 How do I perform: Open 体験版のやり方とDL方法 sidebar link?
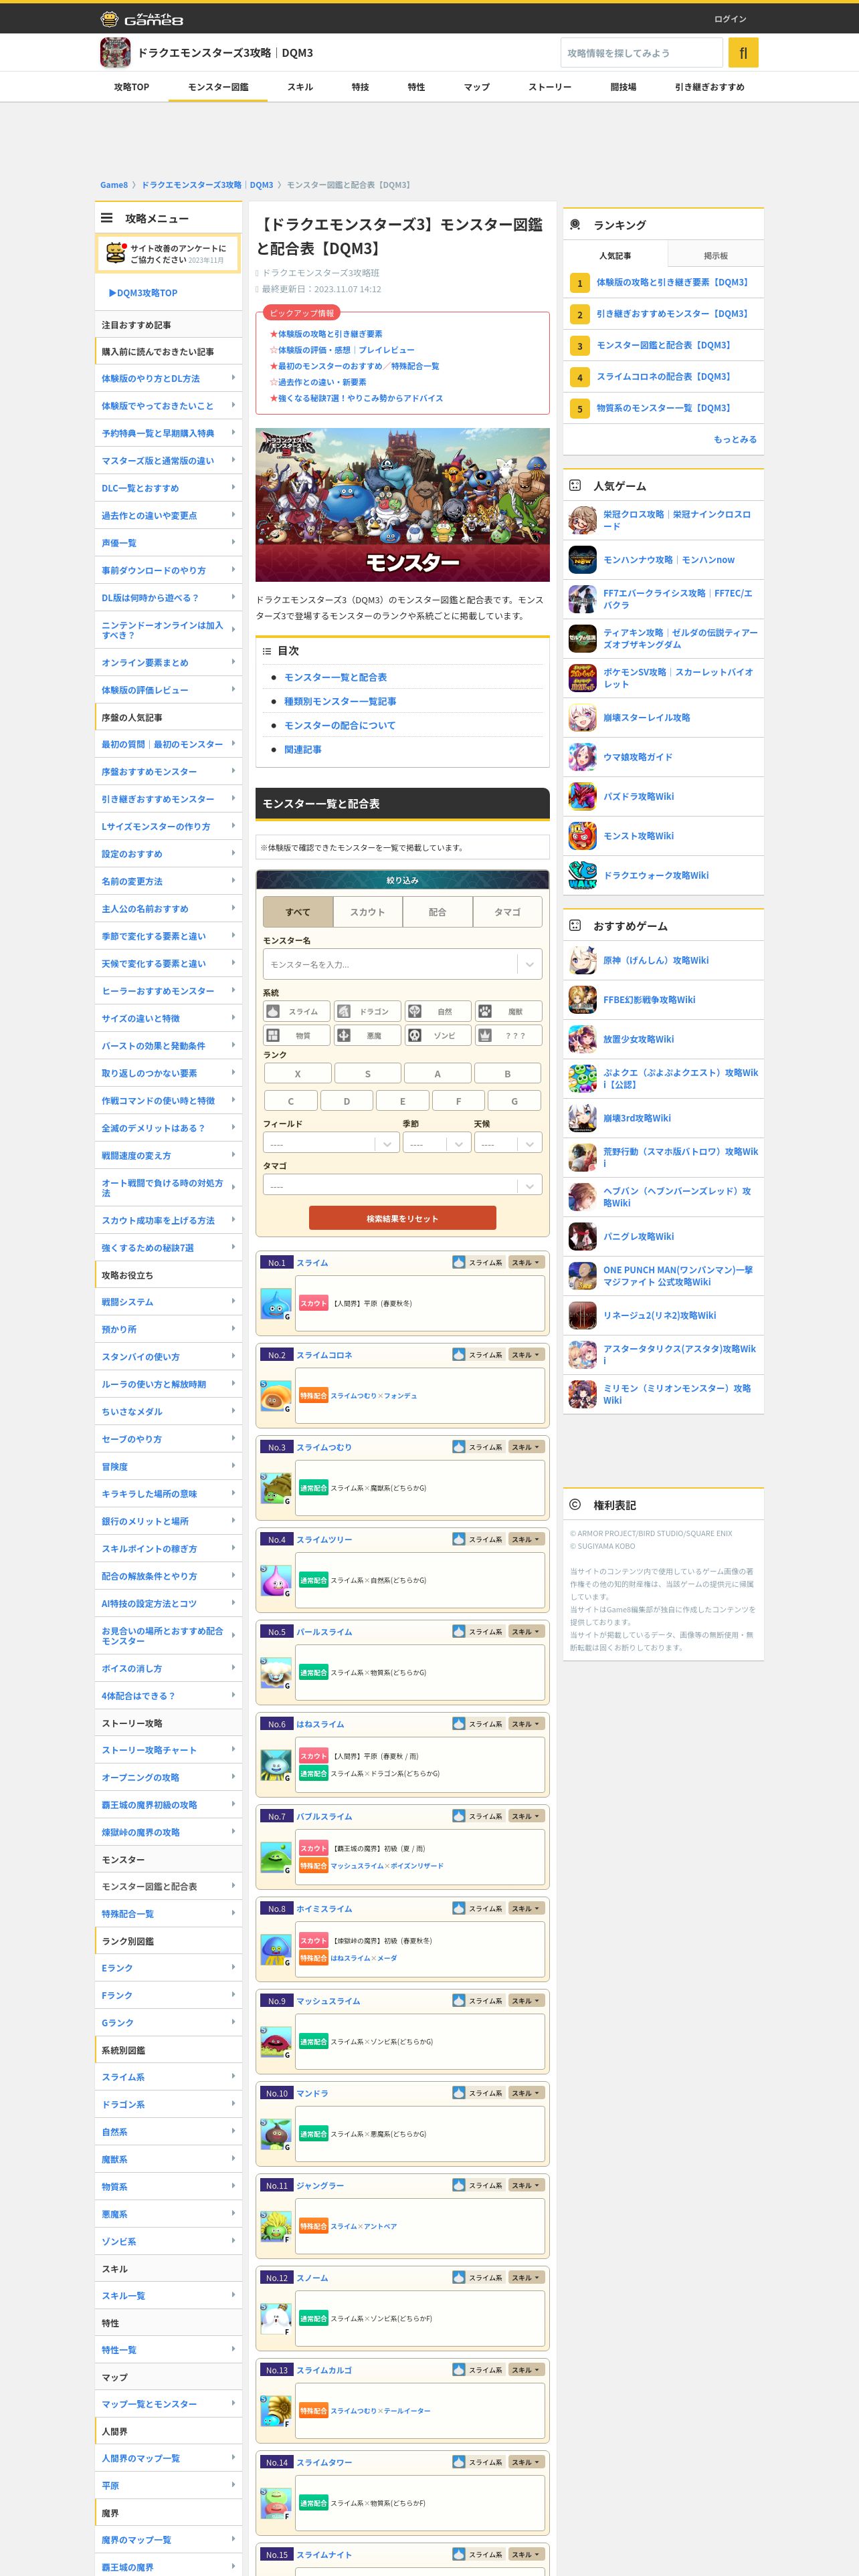tap(168, 379)
